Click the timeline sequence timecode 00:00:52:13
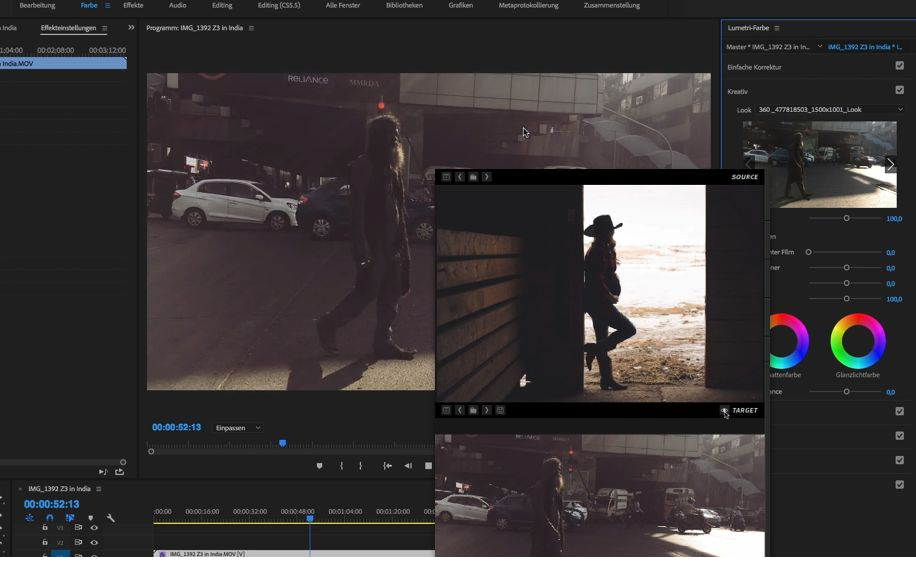 51,504
